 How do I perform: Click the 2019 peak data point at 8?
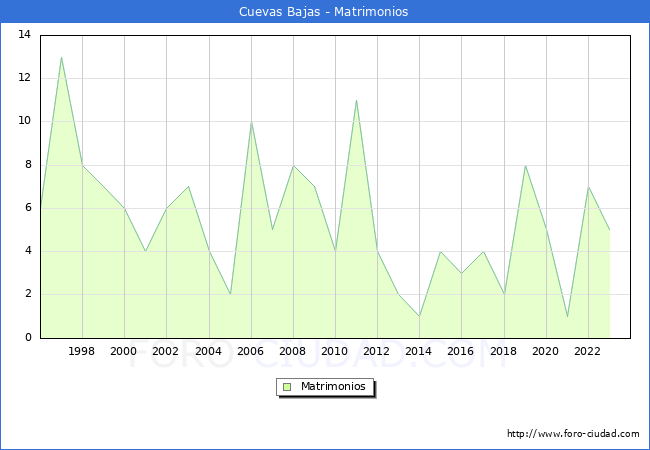(525, 166)
